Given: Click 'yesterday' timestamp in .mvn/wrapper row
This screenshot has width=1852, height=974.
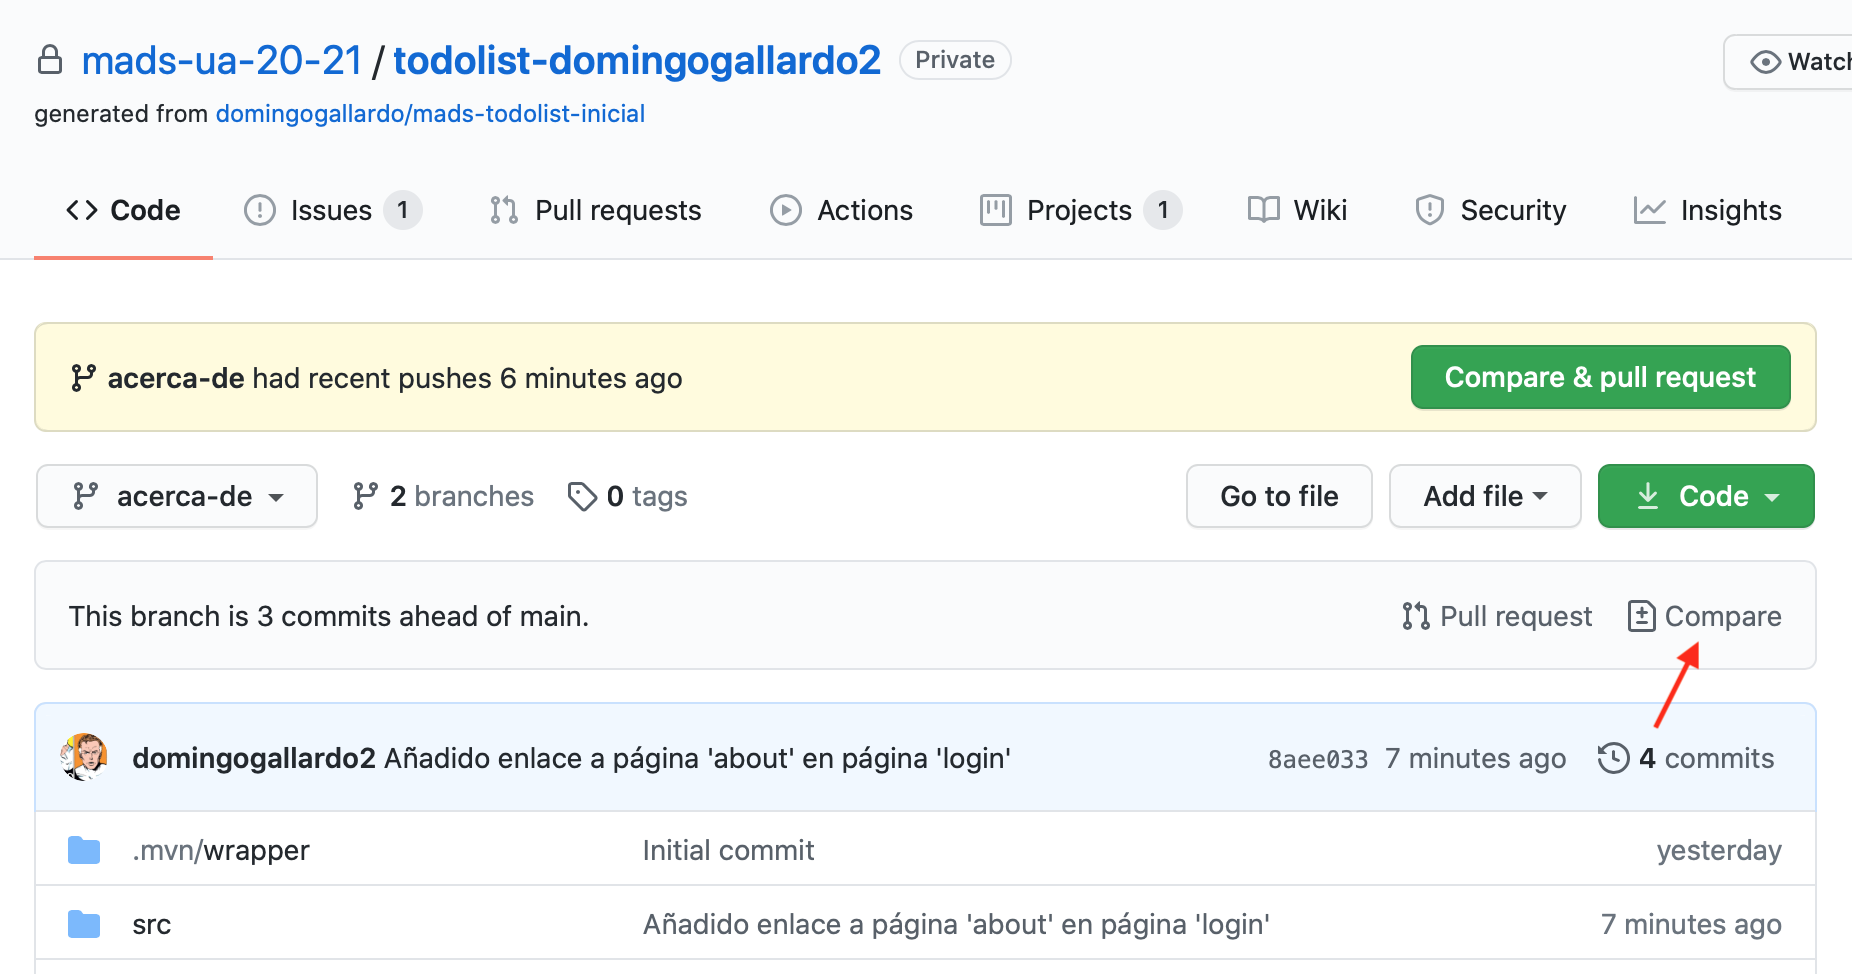Looking at the screenshot, I should tap(1719, 850).
